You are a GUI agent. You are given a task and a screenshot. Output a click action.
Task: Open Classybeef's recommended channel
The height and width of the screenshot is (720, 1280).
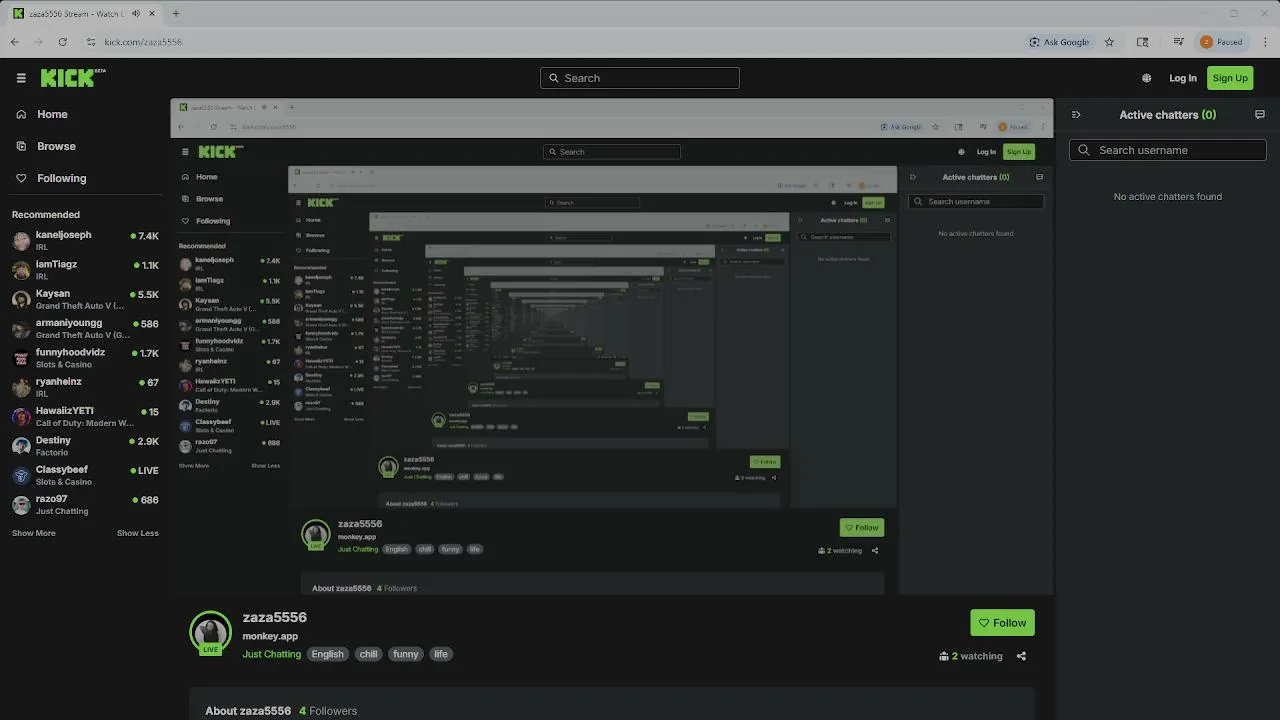[x=85, y=475]
